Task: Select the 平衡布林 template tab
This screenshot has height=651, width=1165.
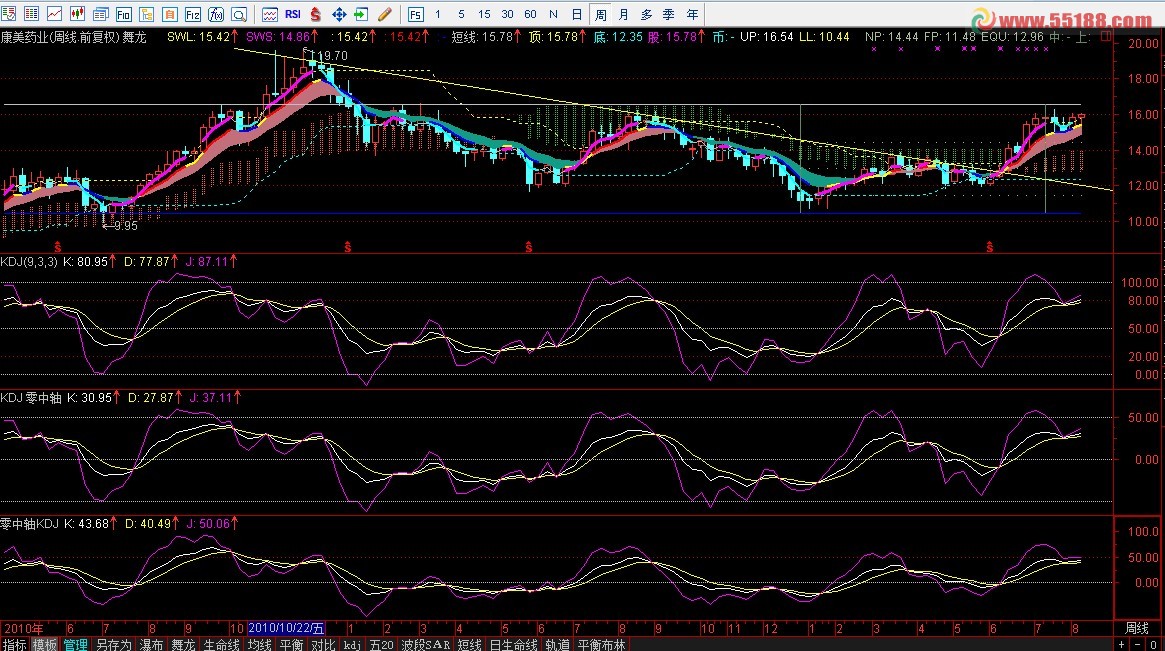Action: coord(602,644)
